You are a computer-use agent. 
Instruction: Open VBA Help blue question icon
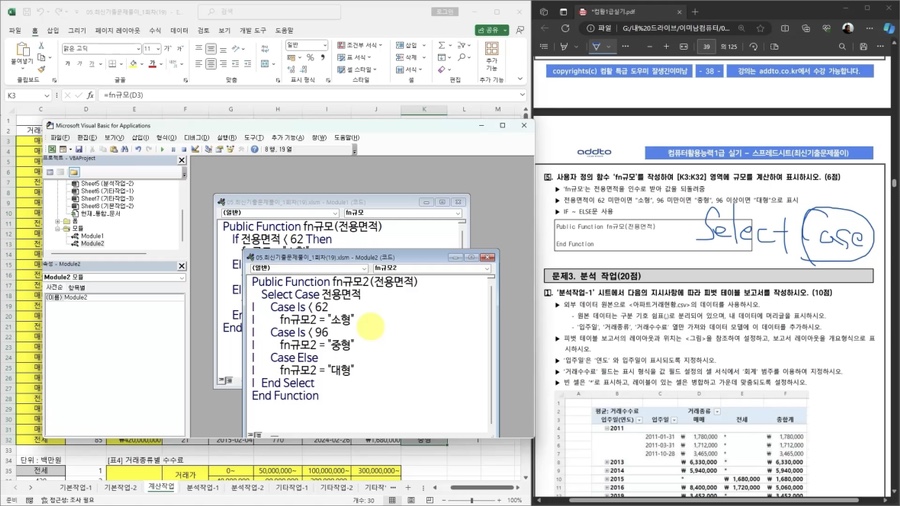coord(255,149)
